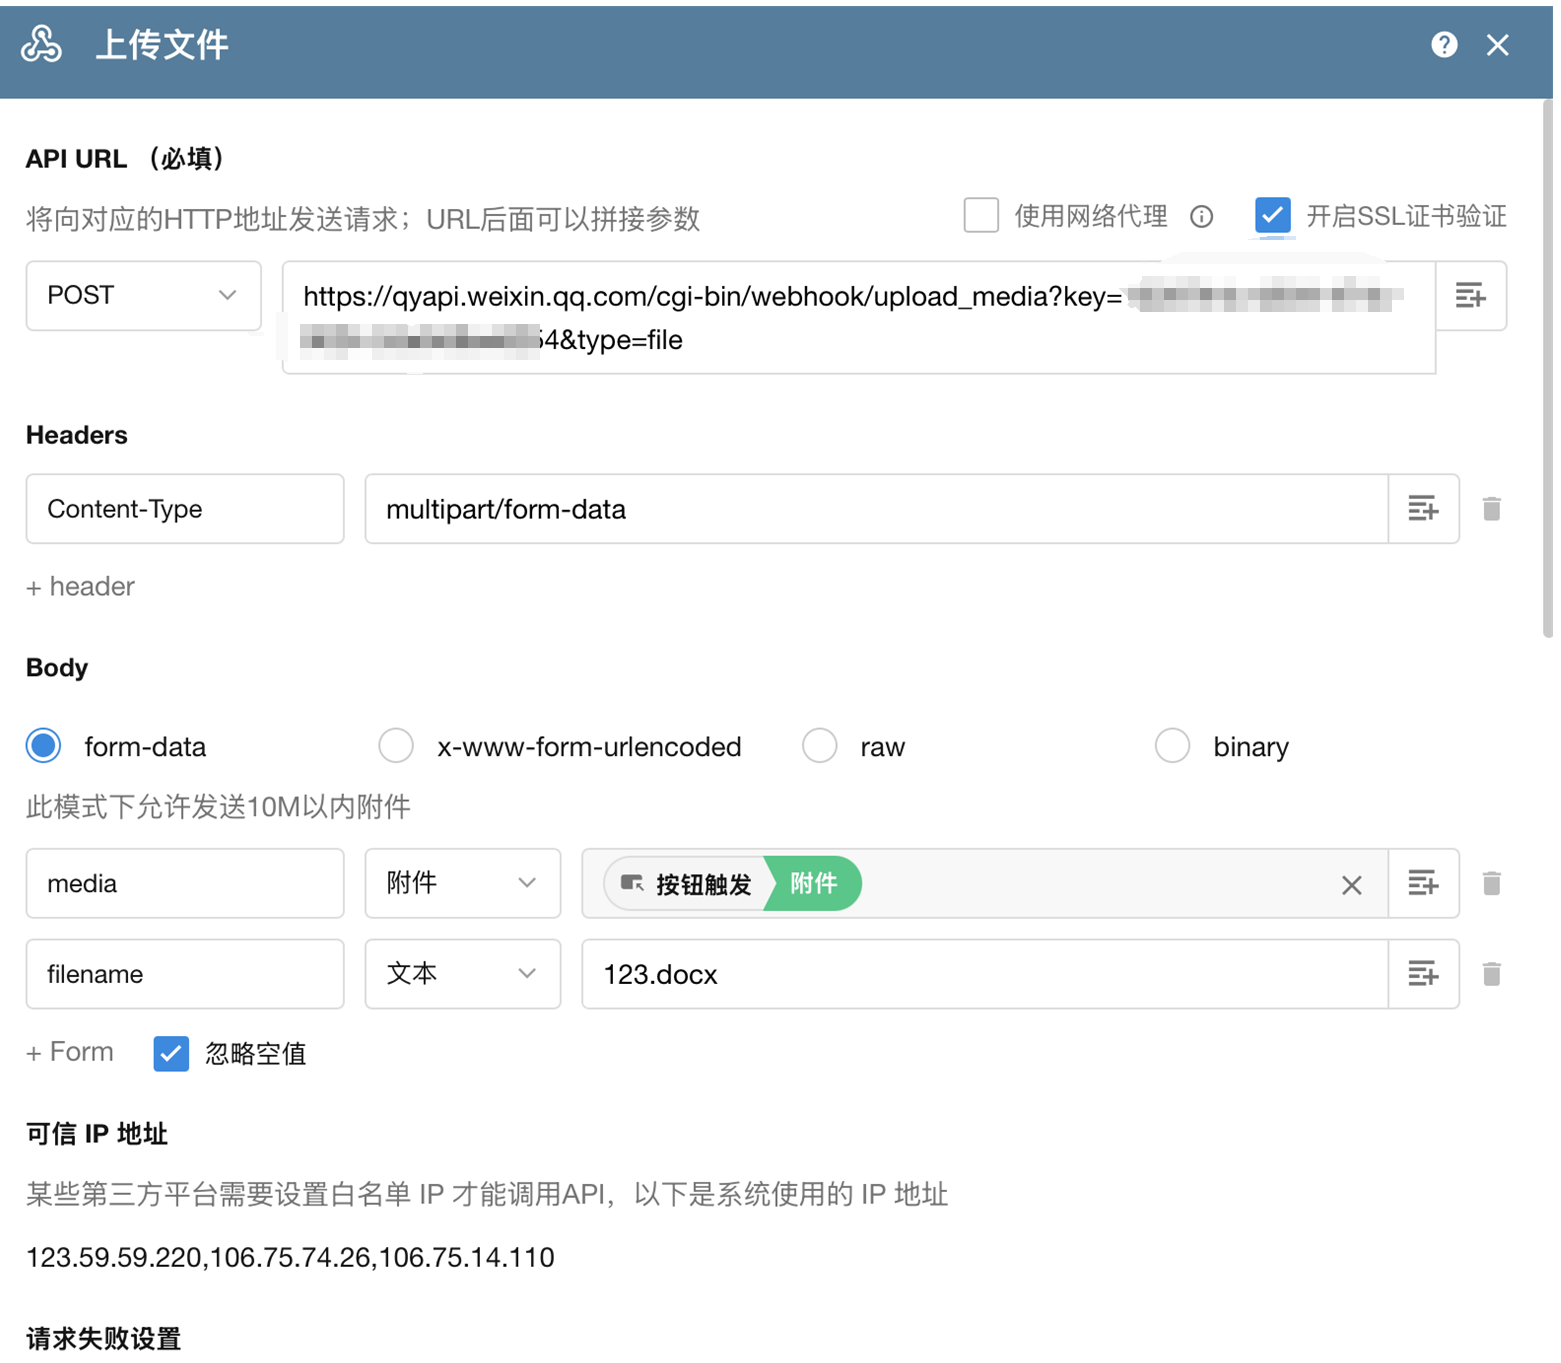The image size is (1561, 1363).
Task: Enable the 使用网络代理 checkbox
Action: pos(981,216)
